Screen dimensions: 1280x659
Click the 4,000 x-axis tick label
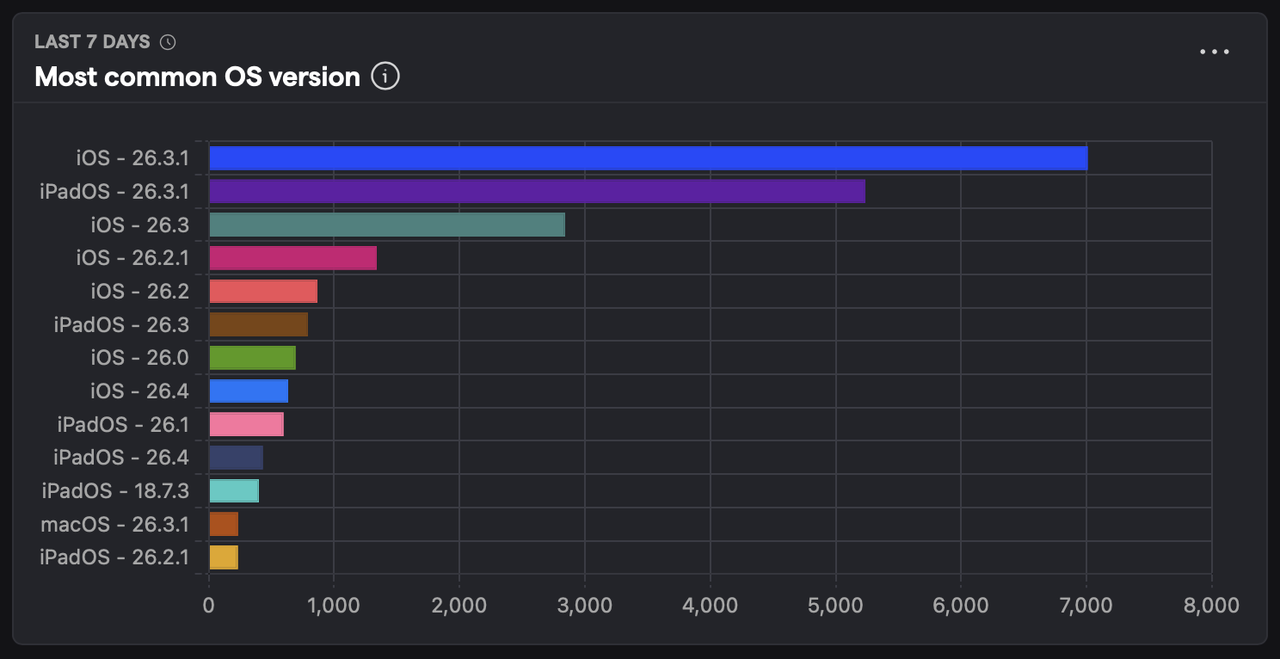tap(710, 605)
